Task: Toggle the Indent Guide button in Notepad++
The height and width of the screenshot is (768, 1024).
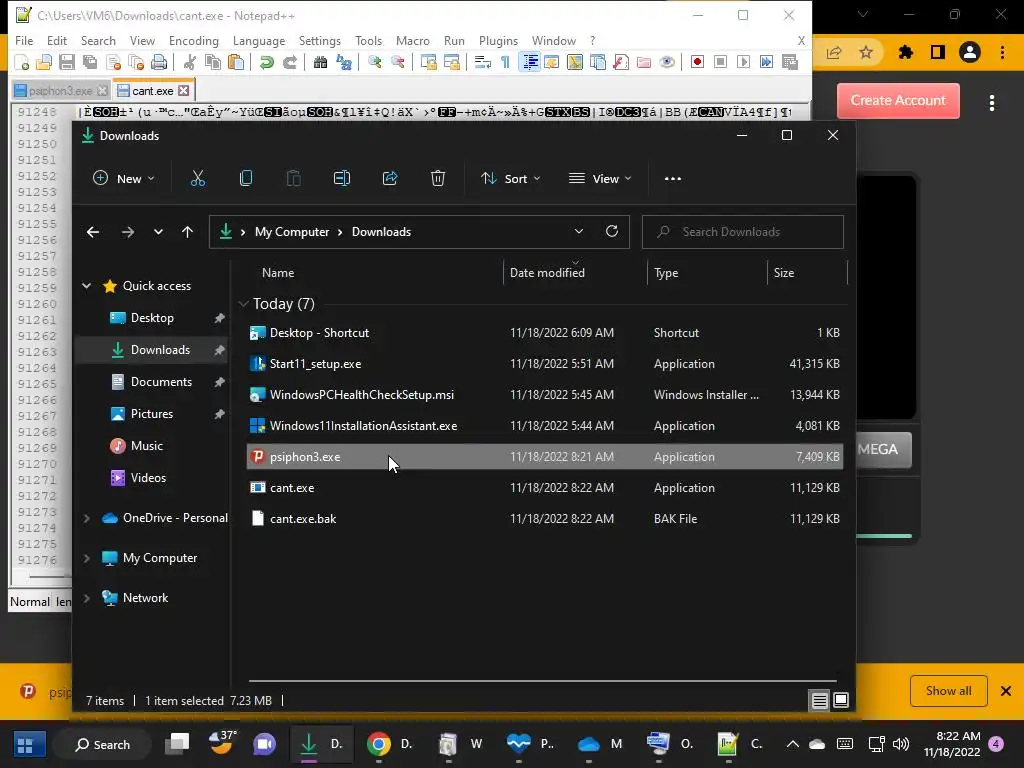Action: pos(530,62)
